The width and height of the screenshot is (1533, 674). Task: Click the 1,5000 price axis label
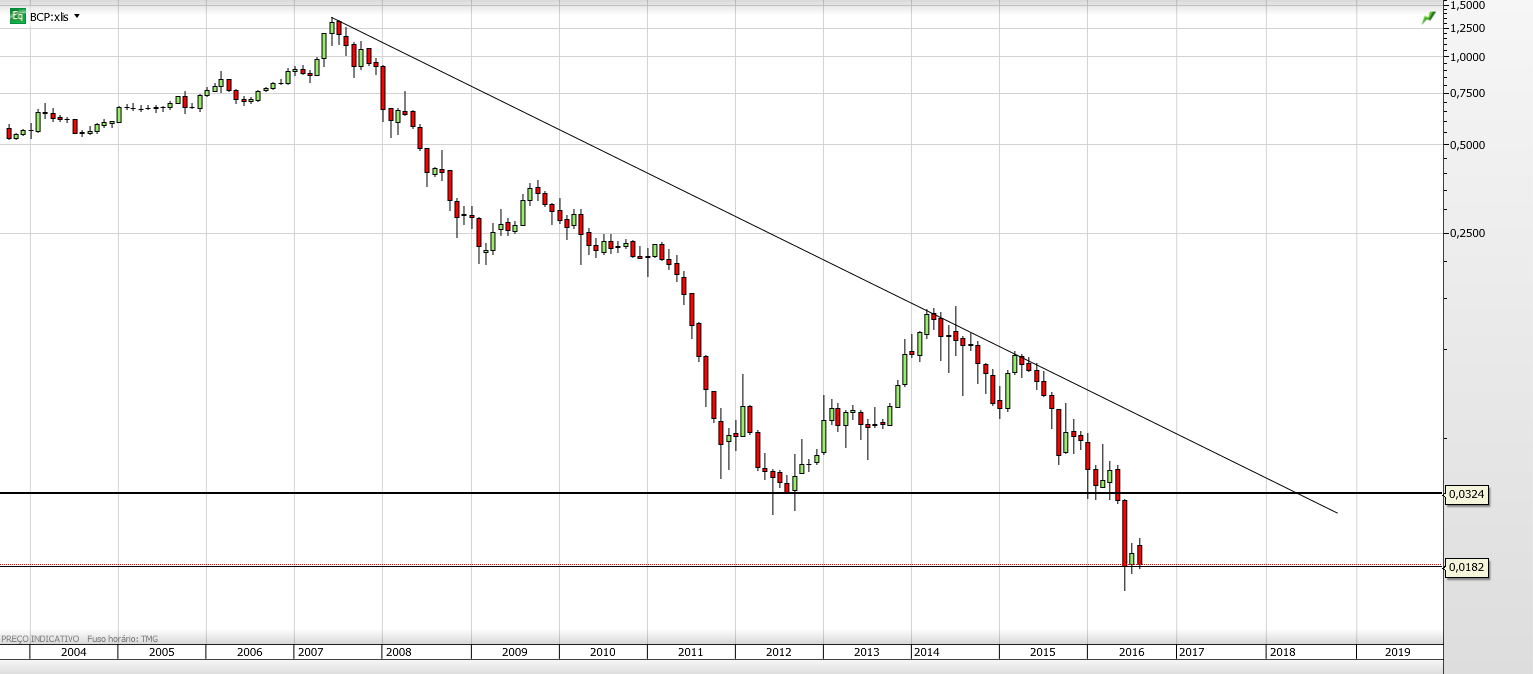click(x=1467, y=6)
